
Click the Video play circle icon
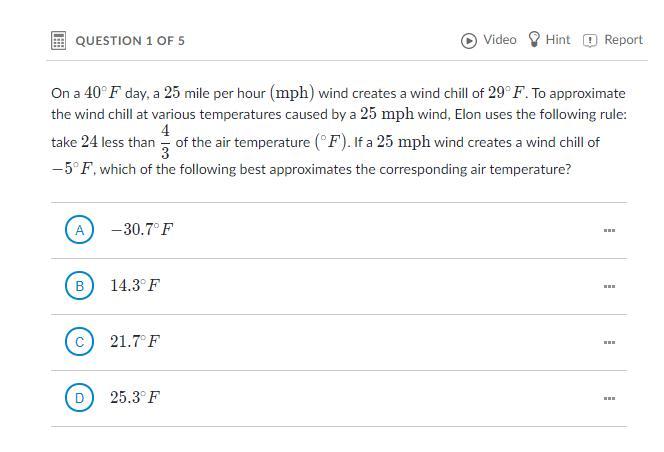click(x=469, y=41)
